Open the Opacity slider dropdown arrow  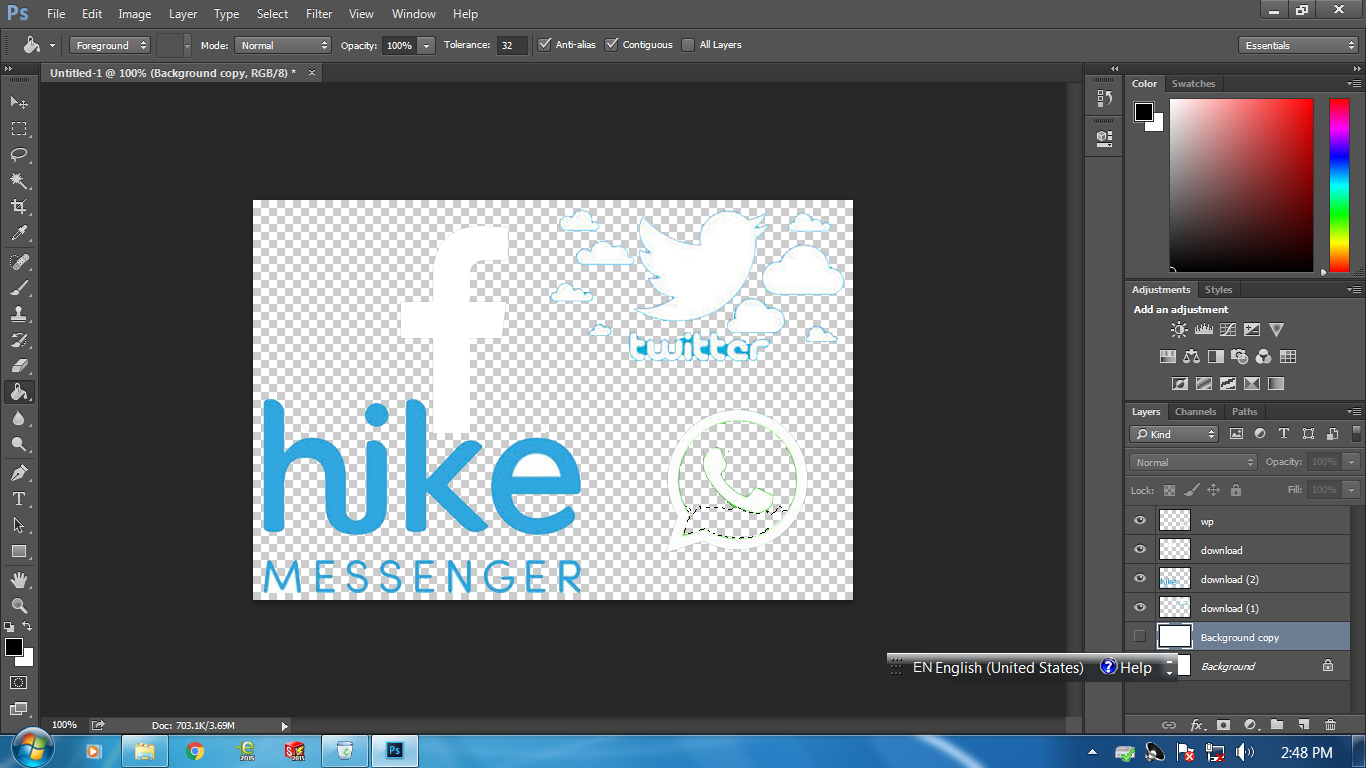(x=427, y=45)
